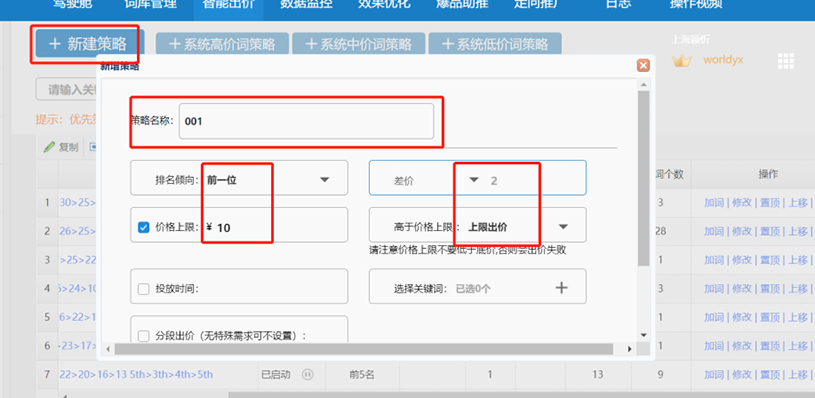Click the 28 count cell in row 2
Viewport: 815px width, 398px height.
(660, 231)
